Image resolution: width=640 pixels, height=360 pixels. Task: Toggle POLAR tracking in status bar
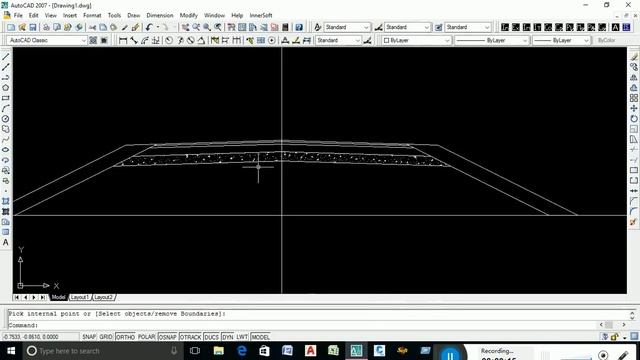pyautogui.click(x=146, y=337)
